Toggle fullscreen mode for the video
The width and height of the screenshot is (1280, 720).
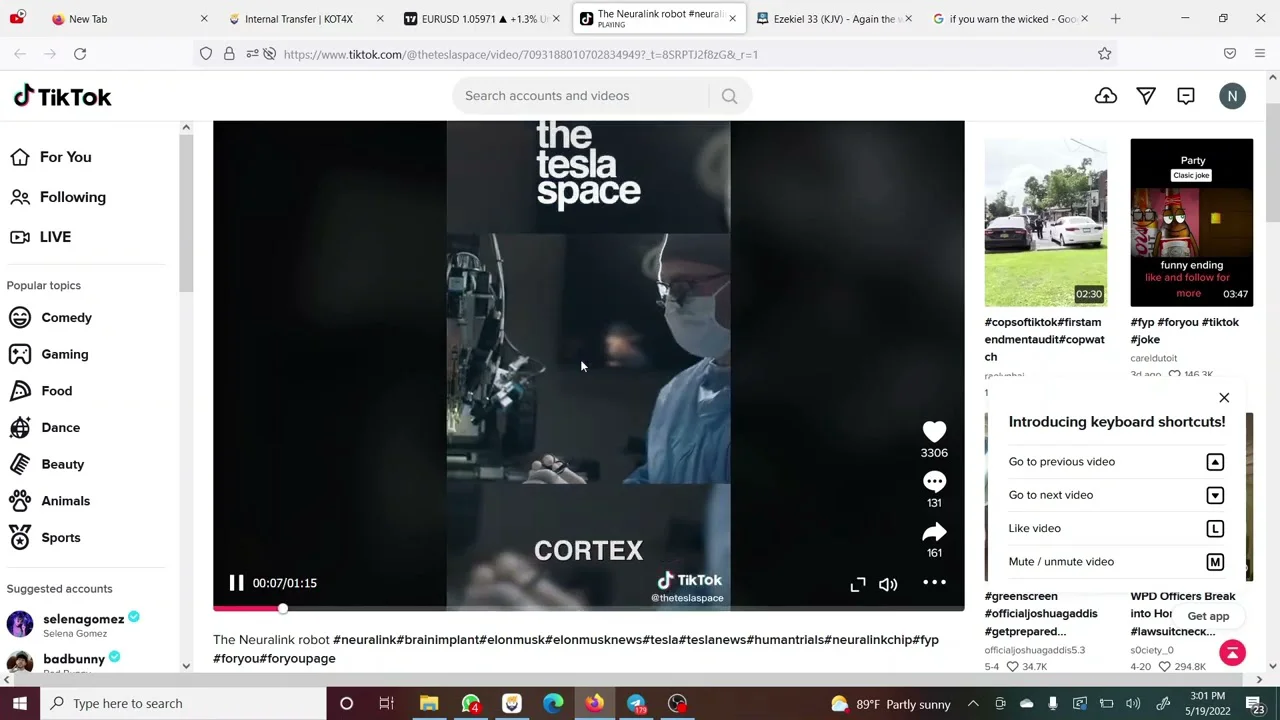coord(858,584)
